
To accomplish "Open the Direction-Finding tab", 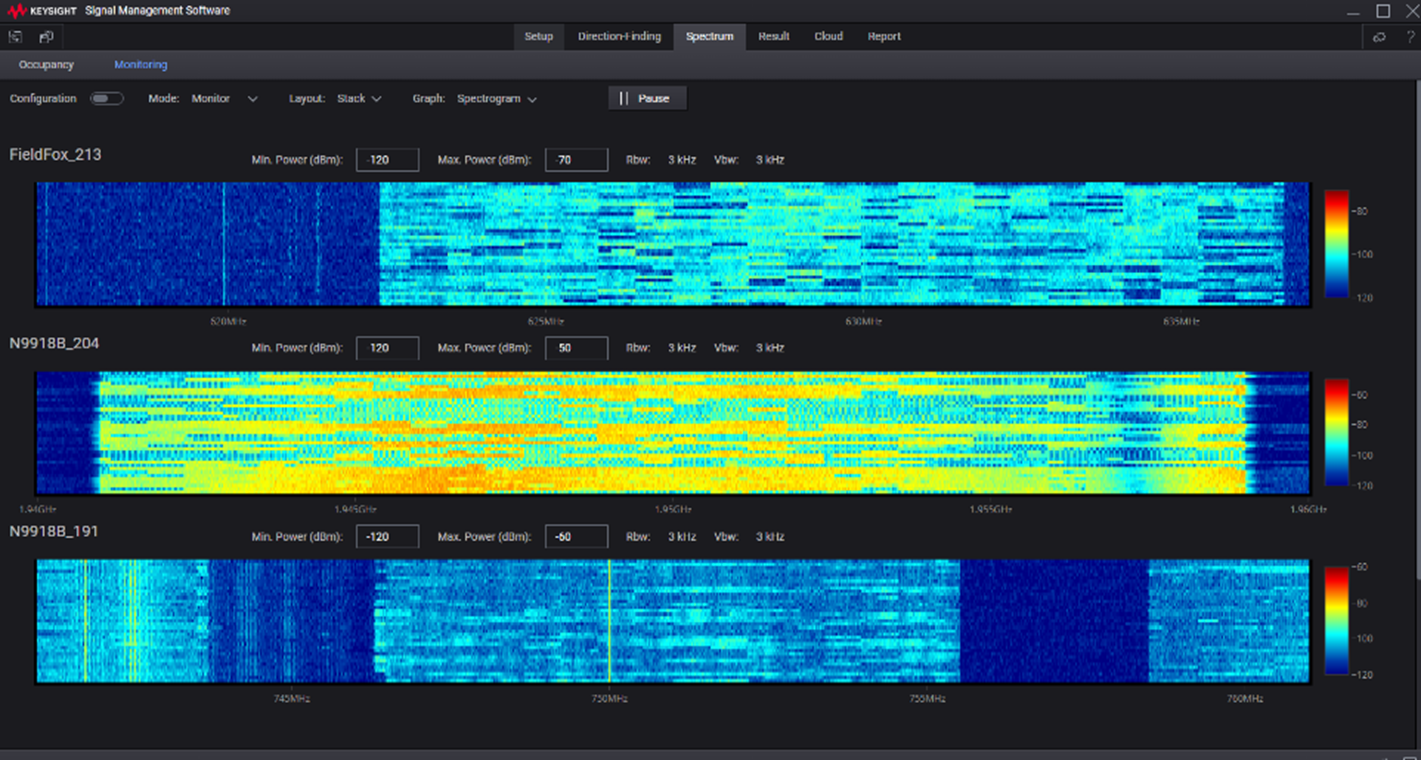I will pos(619,37).
